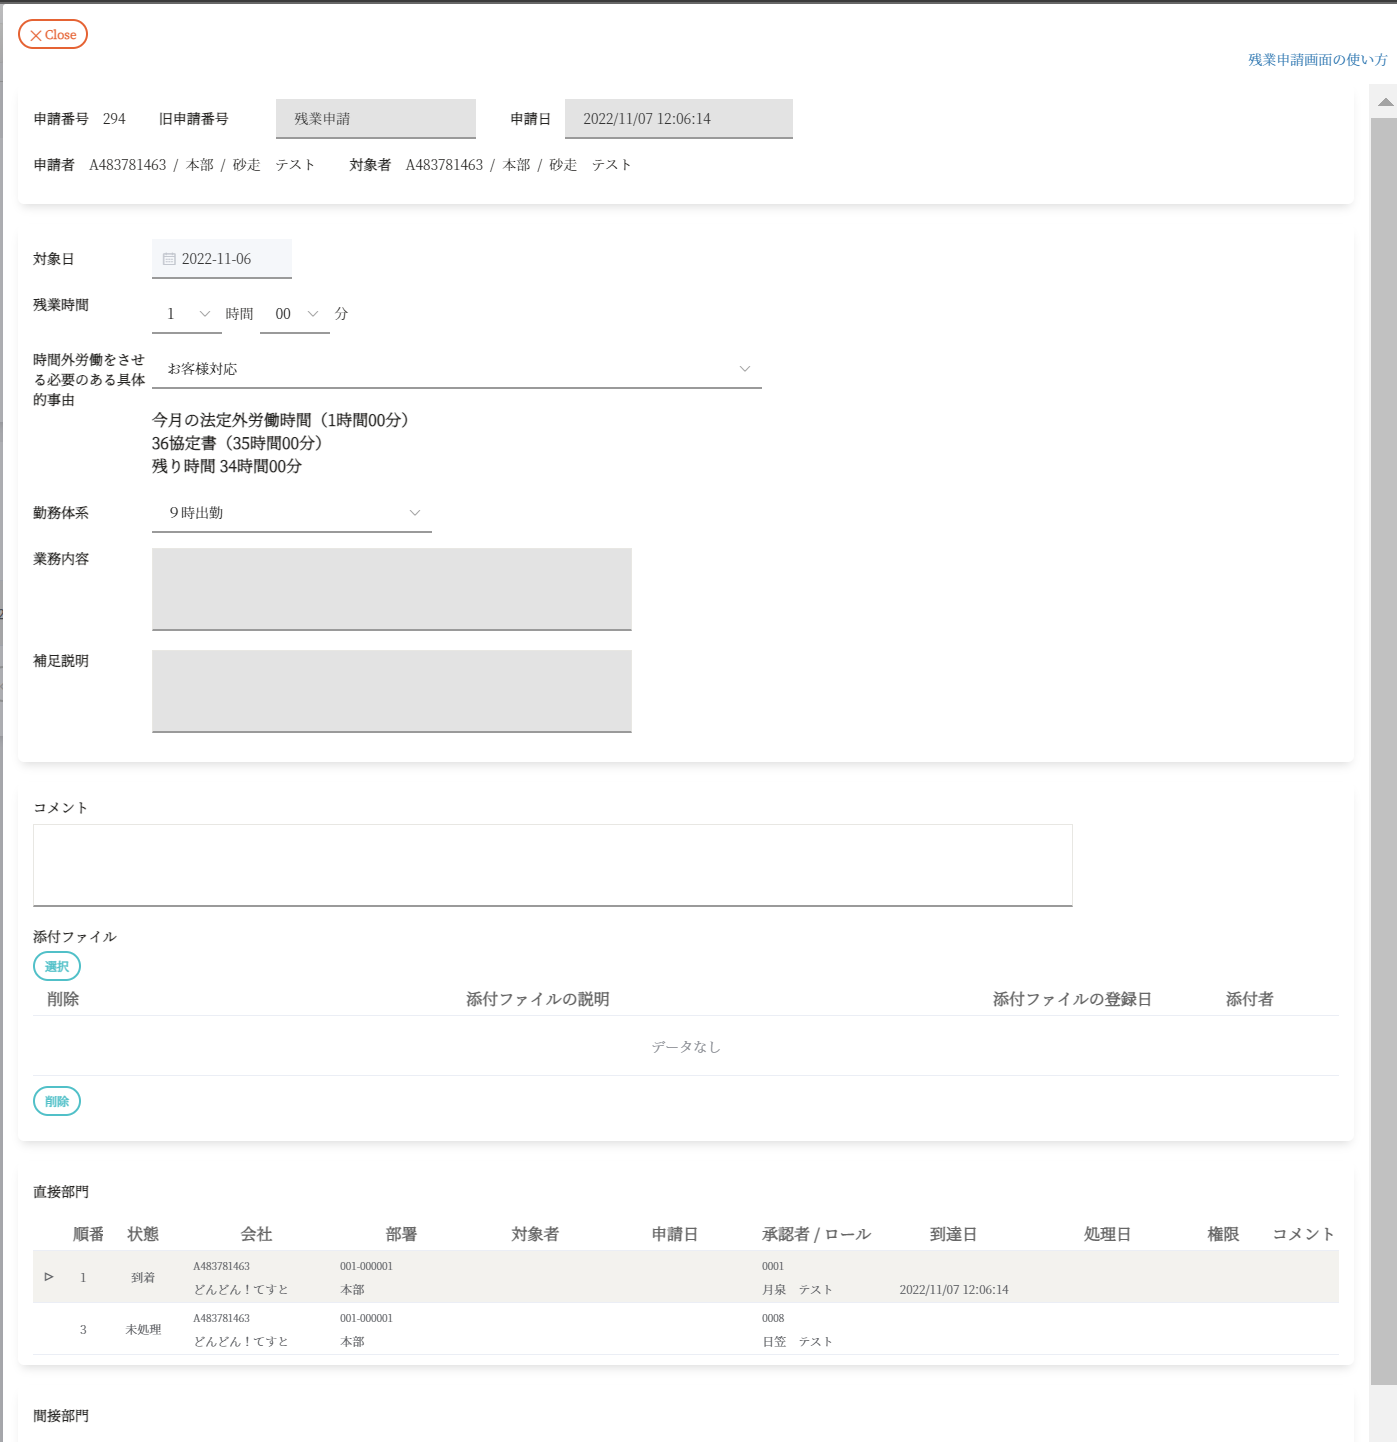
Task: Click the 状態 column header
Action: (143, 1234)
